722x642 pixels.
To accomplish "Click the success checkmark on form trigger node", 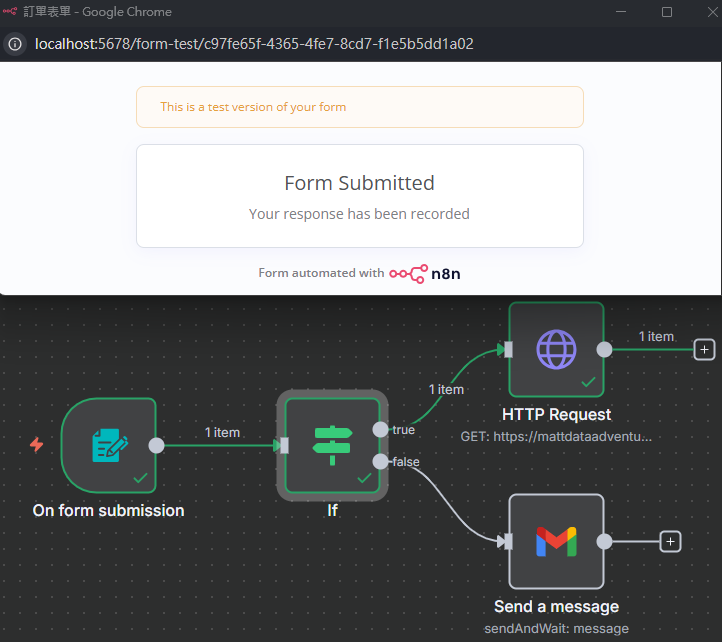I will [x=140, y=478].
